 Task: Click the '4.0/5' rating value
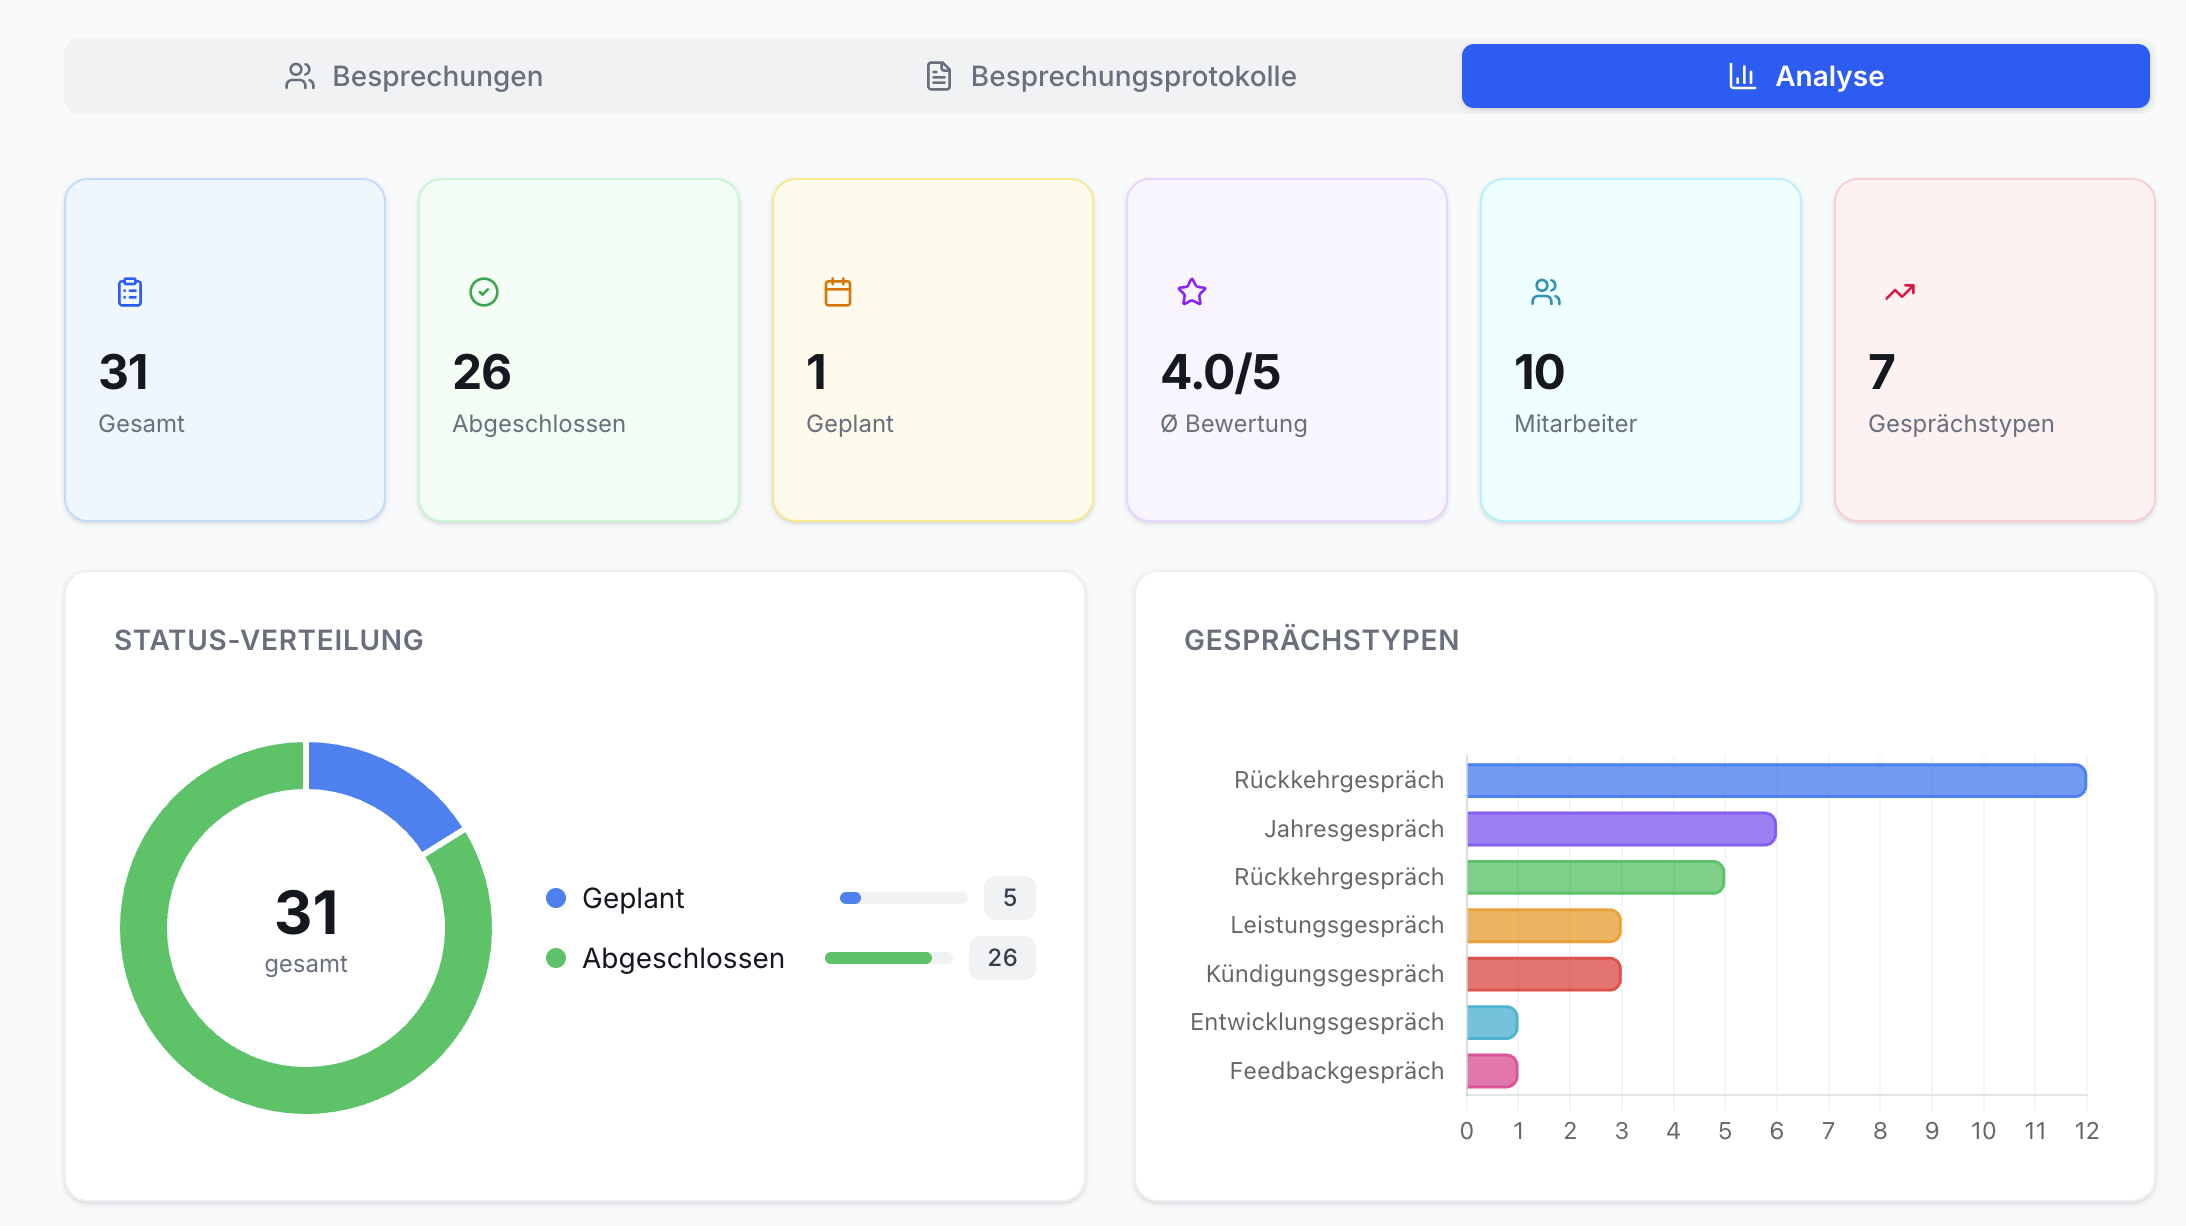(x=1220, y=372)
